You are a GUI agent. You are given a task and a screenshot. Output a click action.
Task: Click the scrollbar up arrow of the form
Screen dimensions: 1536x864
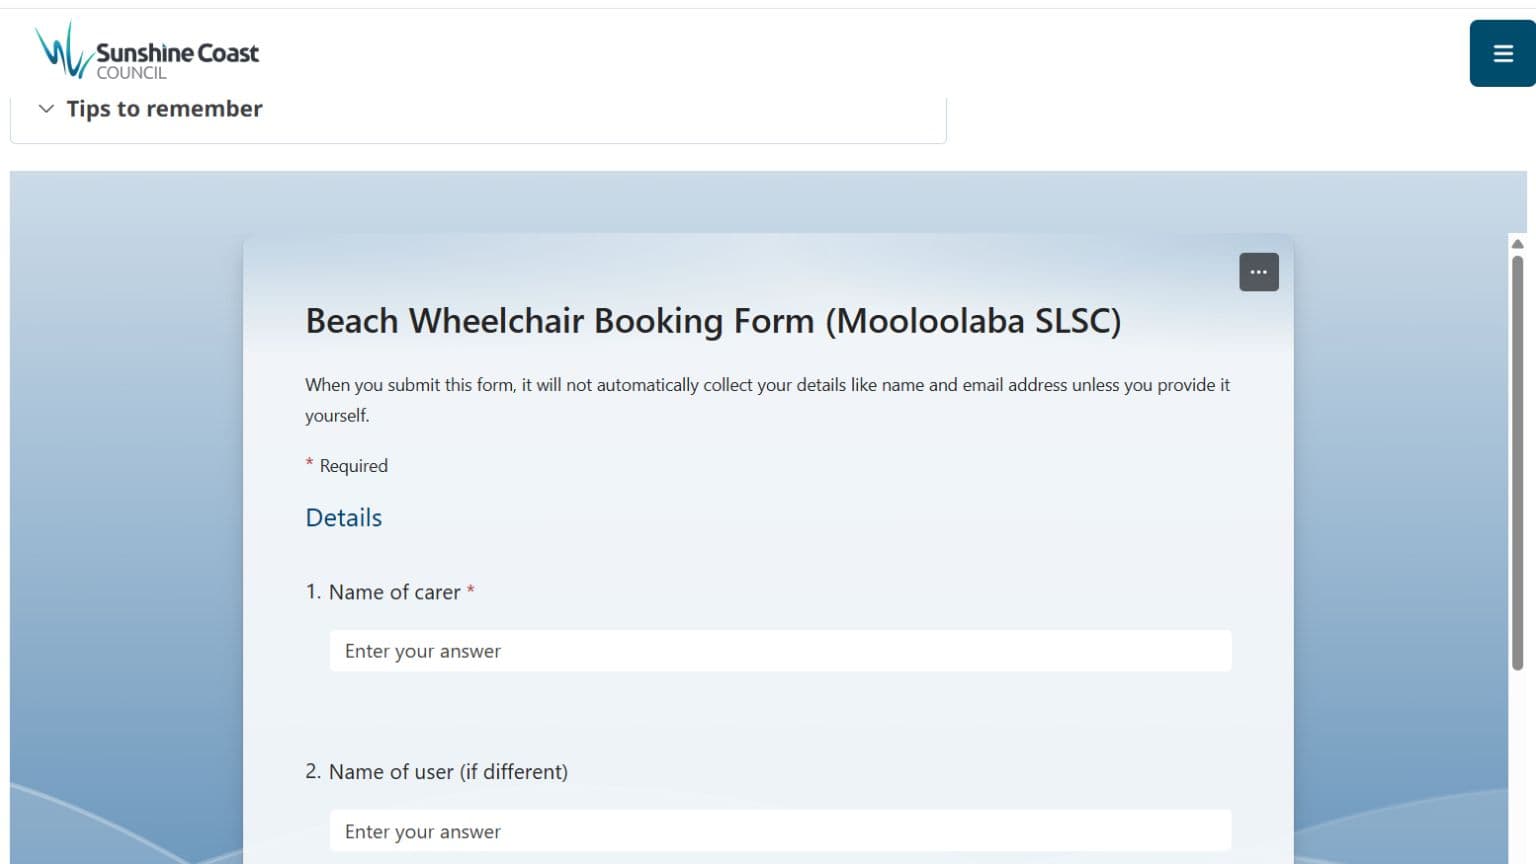(1517, 244)
